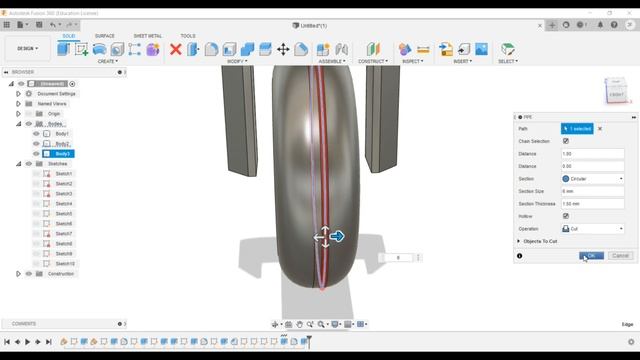Screen dimensions: 640x360
Task: Open the Operation Cut dropdown
Action: 593,229
